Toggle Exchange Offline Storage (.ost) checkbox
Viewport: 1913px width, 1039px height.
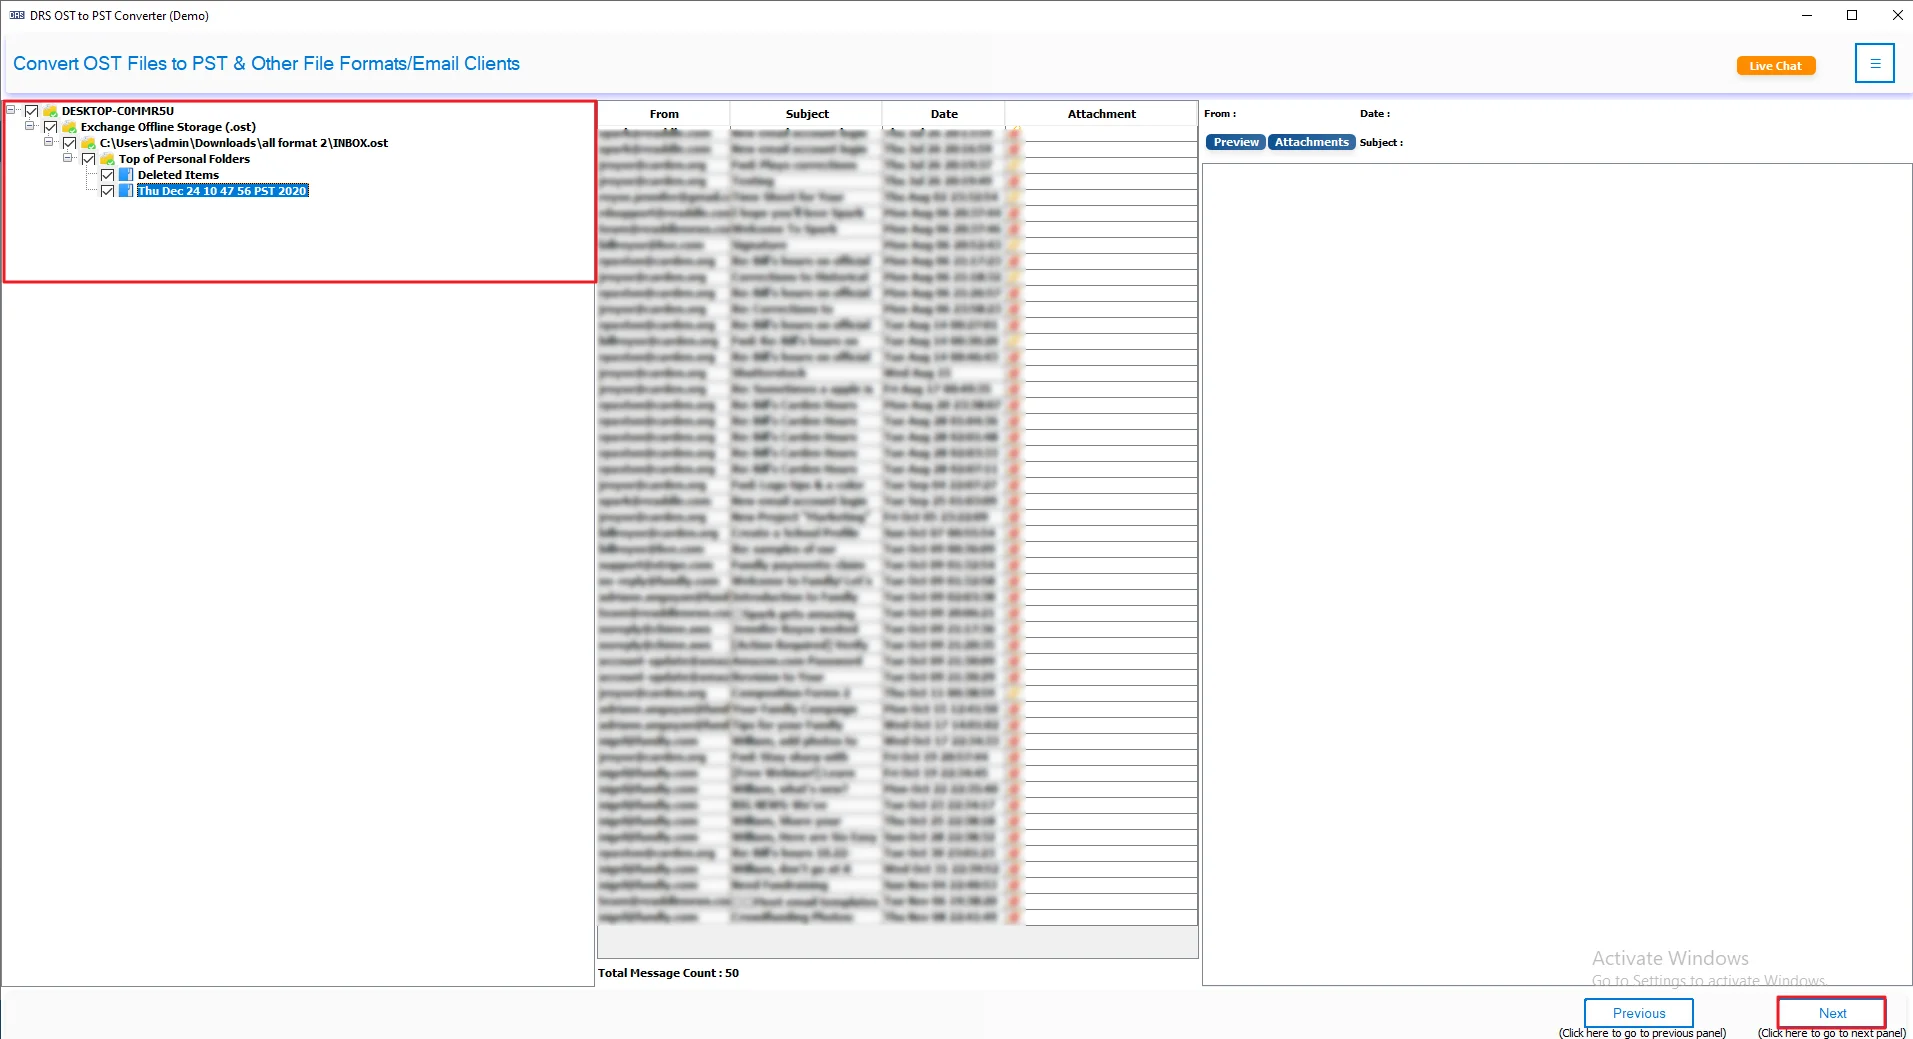click(x=50, y=127)
